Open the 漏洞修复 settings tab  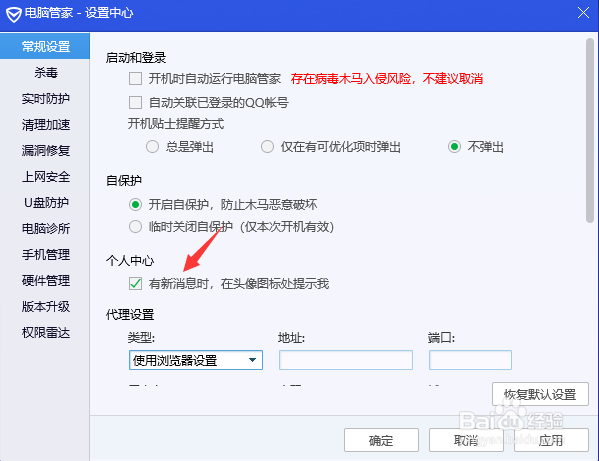(x=45, y=150)
